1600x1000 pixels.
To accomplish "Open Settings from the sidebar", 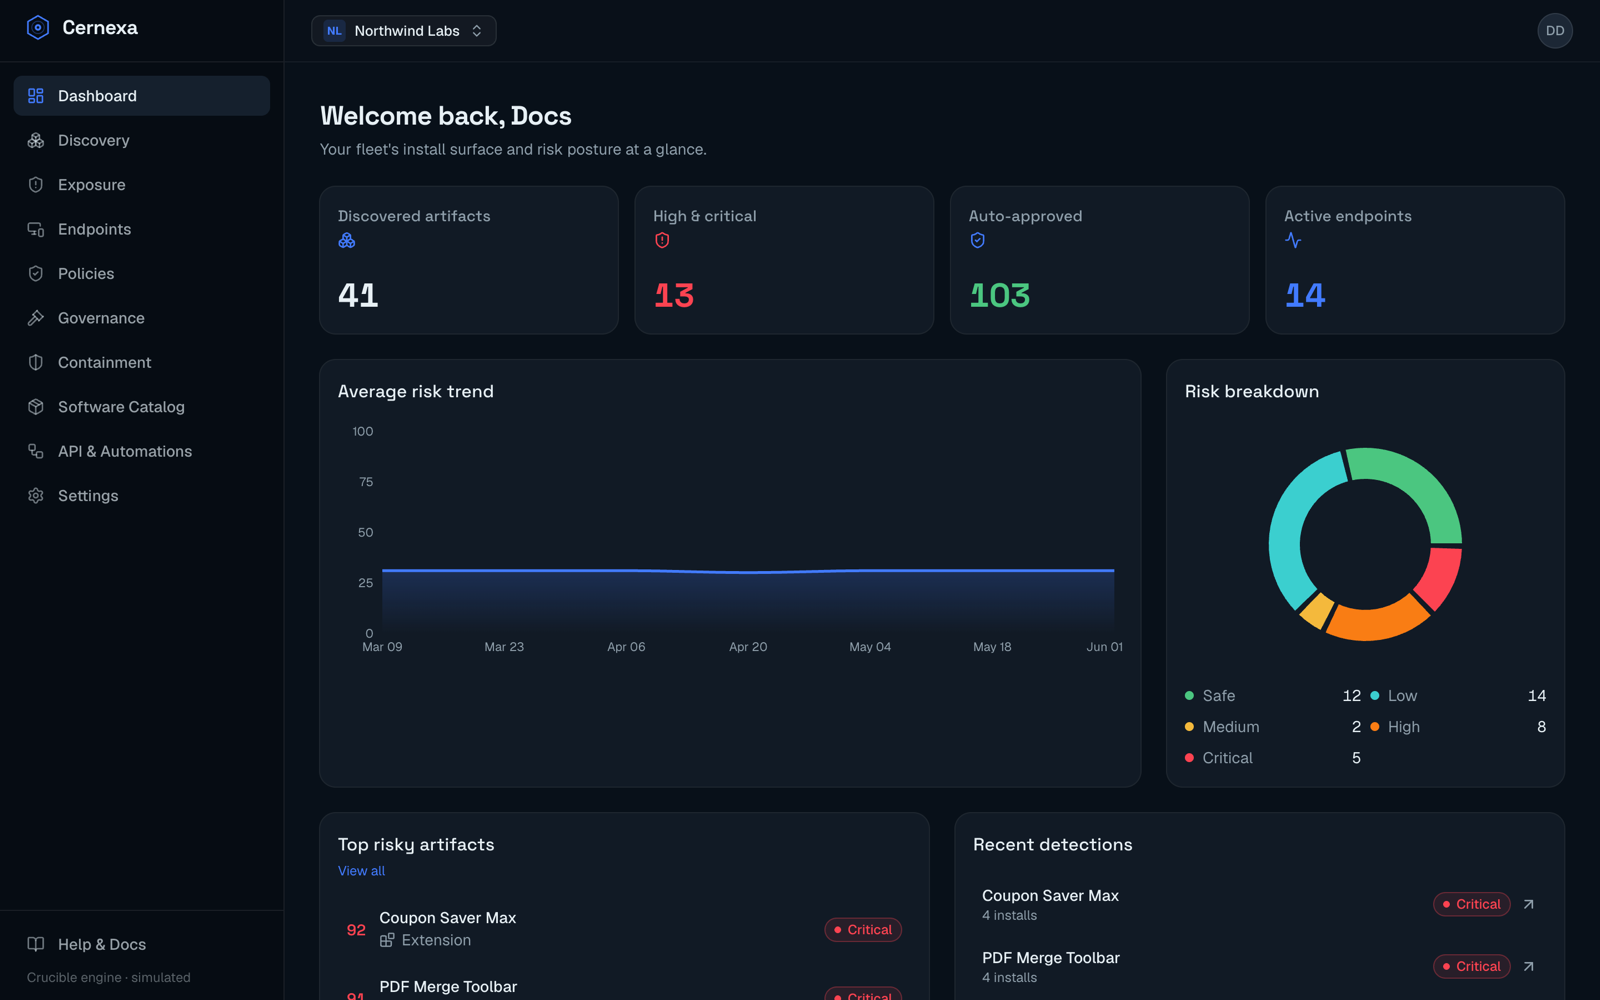I will [142, 496].
